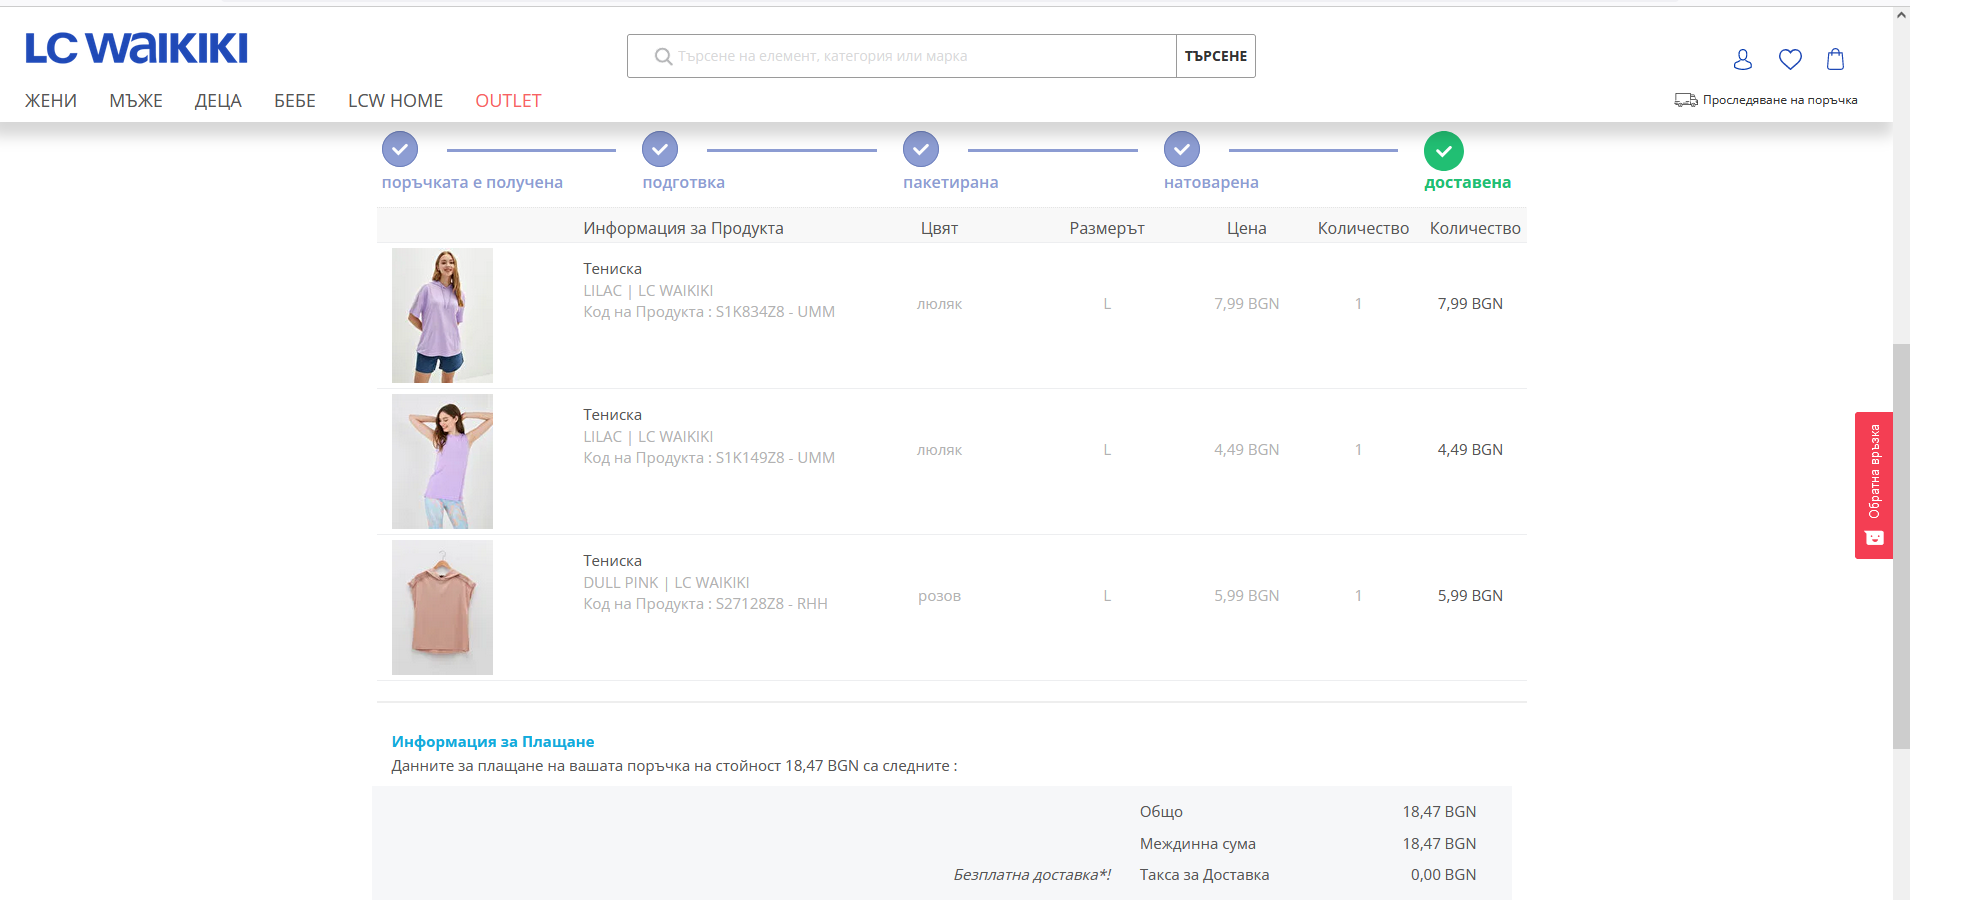Click the preparation step checkmark circle

660,149
